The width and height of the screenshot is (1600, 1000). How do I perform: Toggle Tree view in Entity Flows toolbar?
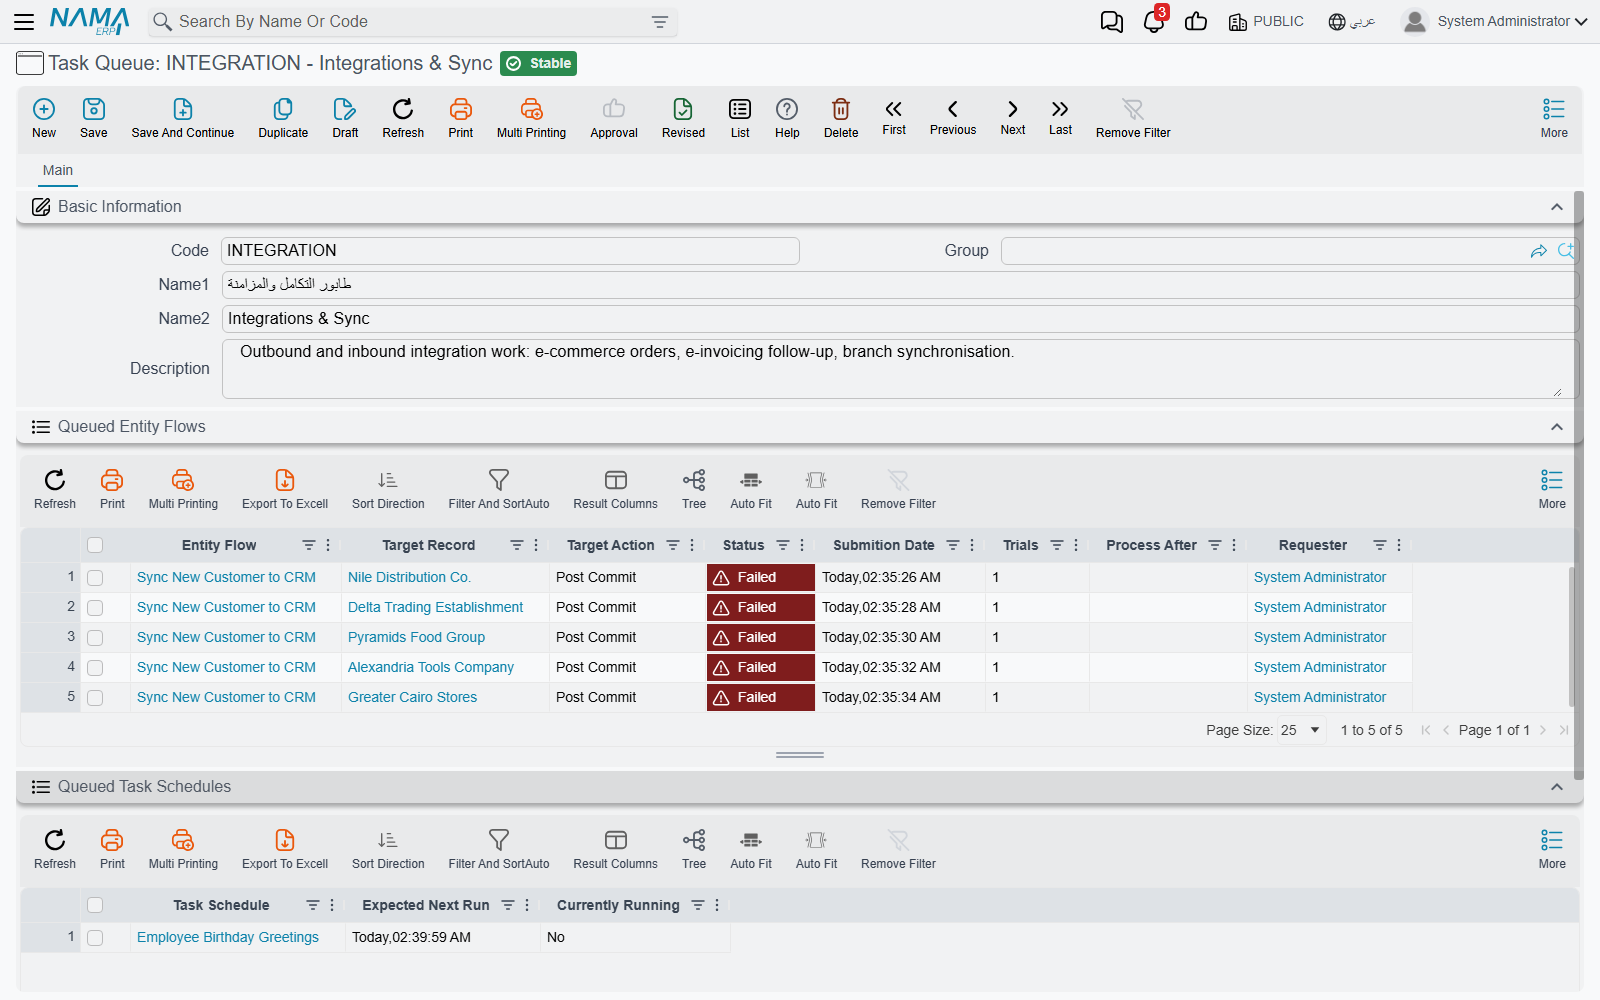[694, 480]
